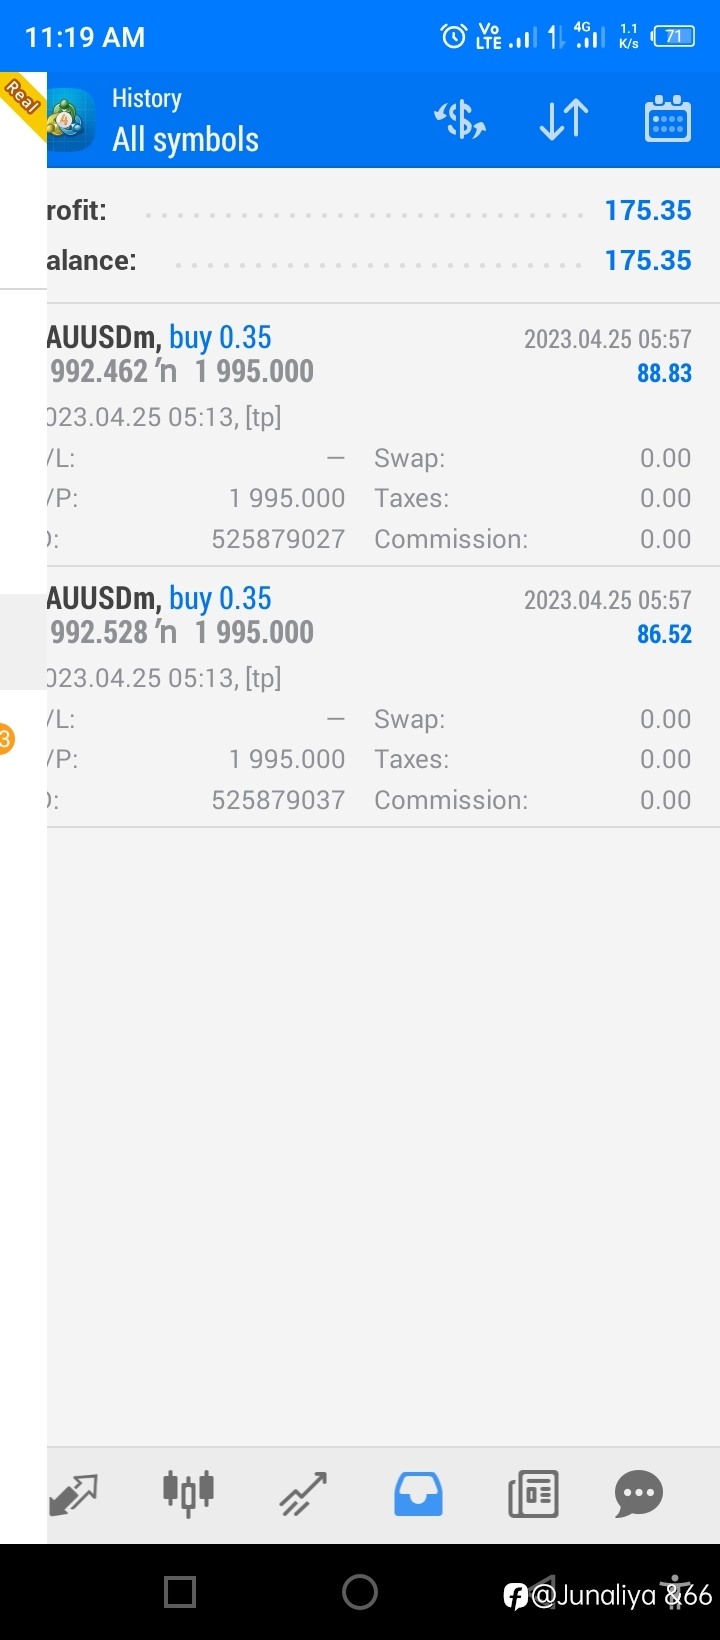Open the Trade tab trend icon
This screenshot has height=1640, width=720.
303,1494
